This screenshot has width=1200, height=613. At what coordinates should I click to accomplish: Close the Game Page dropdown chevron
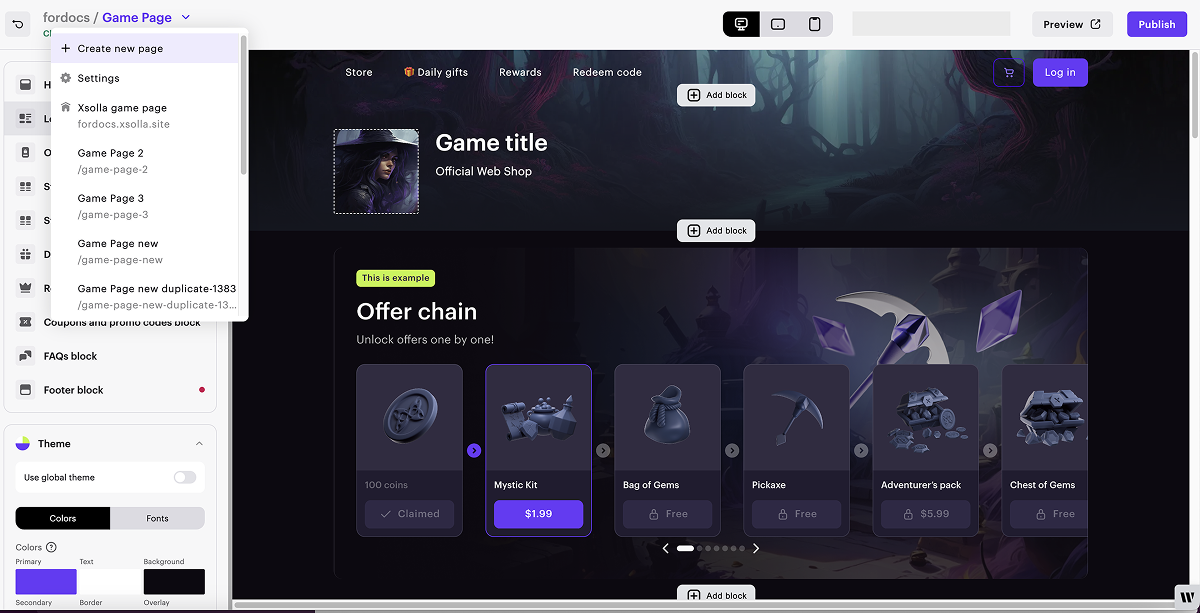tap(186, 17)
